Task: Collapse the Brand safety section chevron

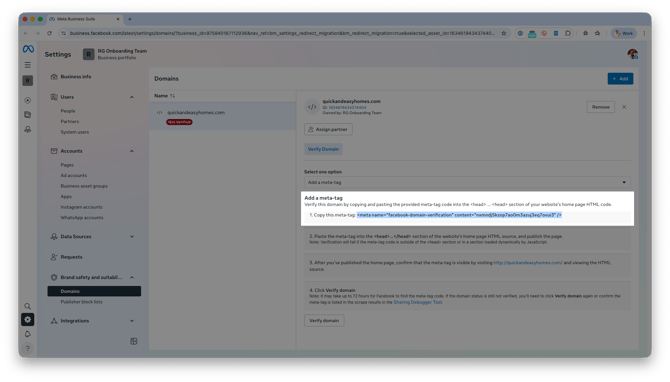Action: click(132, 277)
